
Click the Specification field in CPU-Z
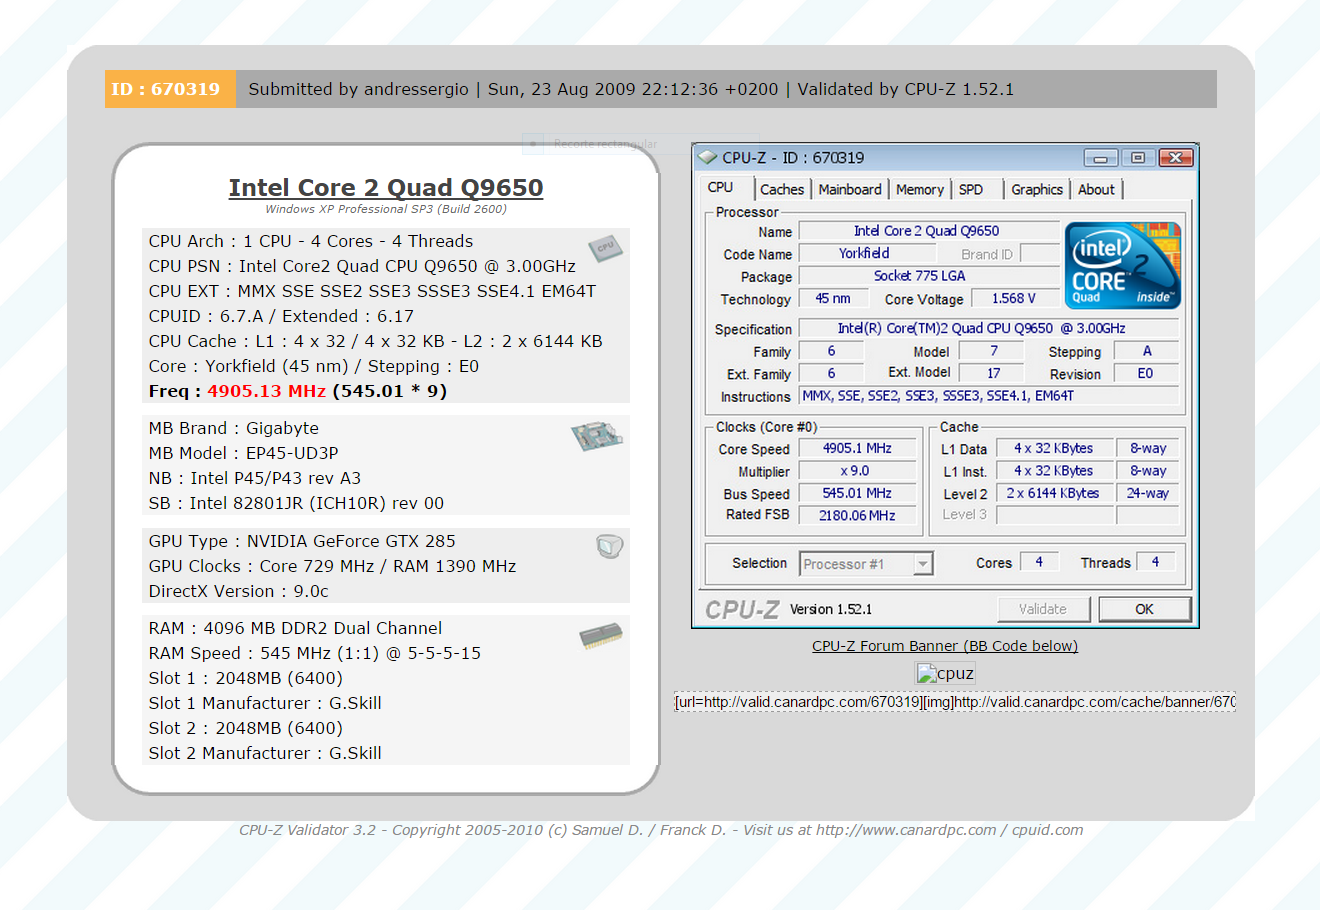pos(988,328)
